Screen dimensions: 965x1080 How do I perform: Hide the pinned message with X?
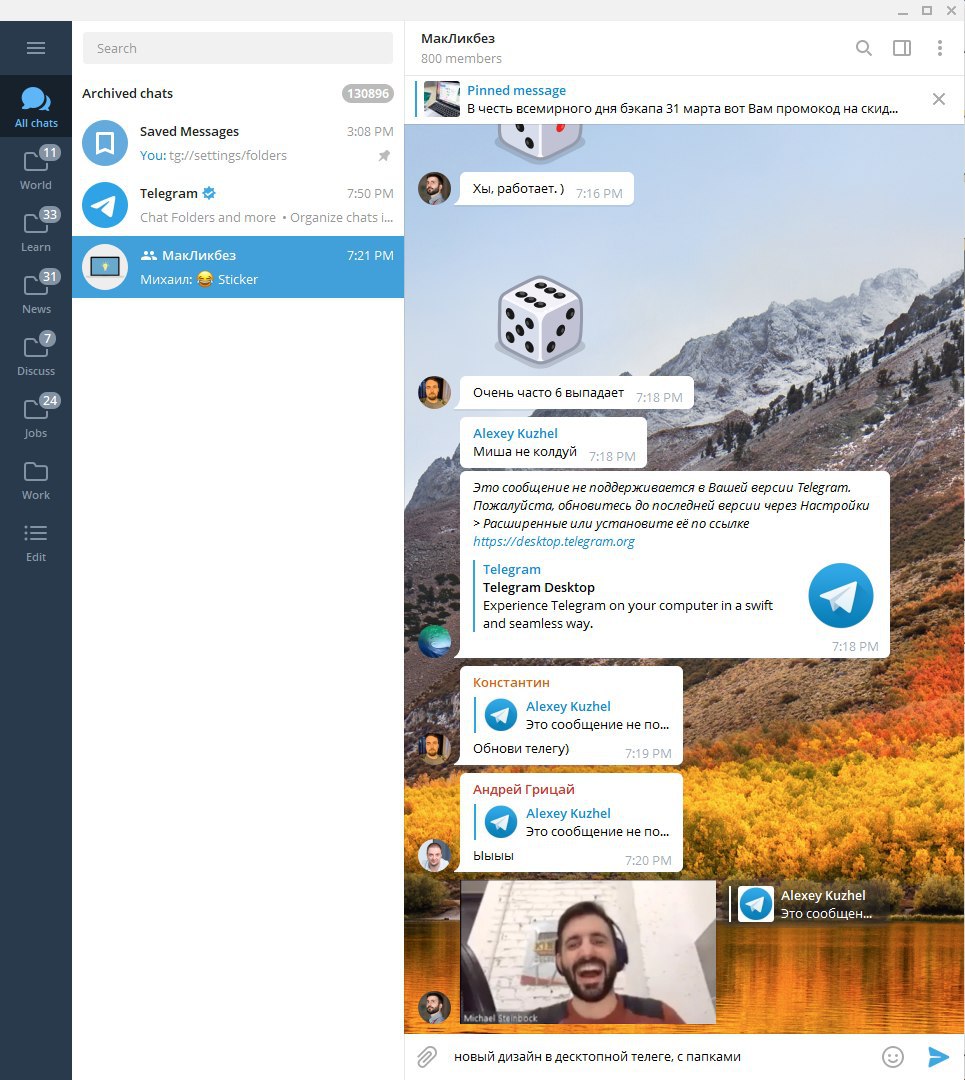pos(938,99)
